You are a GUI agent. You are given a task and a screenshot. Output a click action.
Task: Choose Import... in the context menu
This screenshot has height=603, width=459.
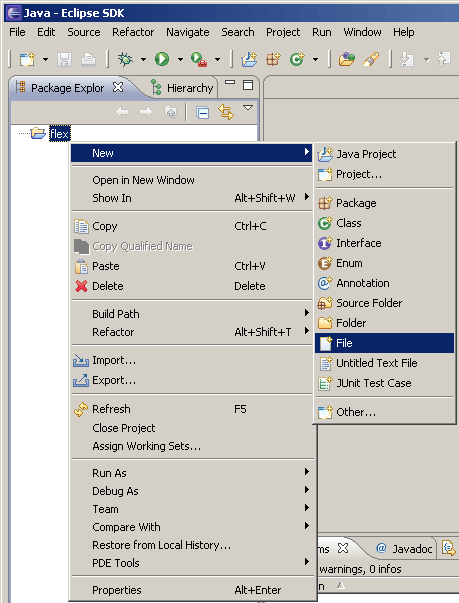pyautogui.click(x=192, y=360)
